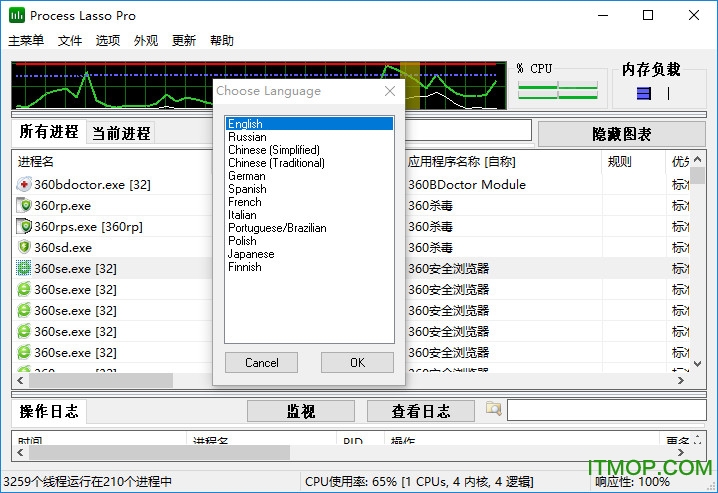Click the memory load indicator icon

point(644,93)
